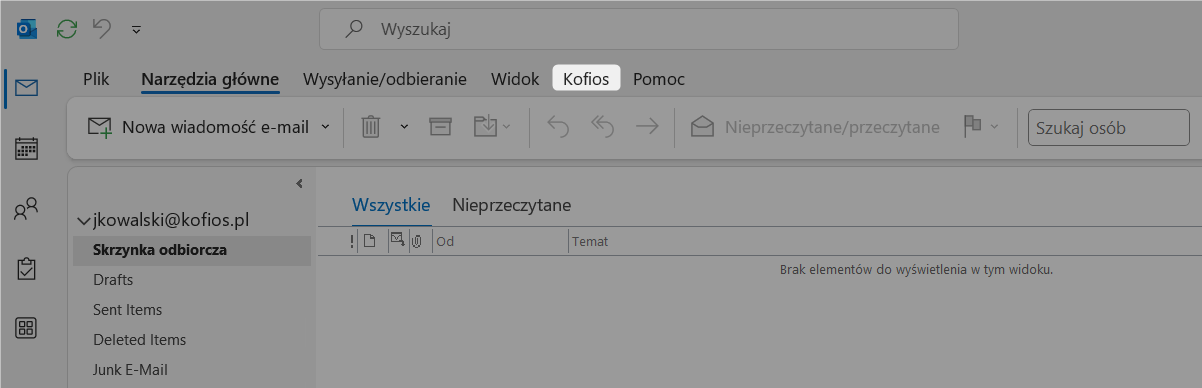Open the Tasks icon in sidebar
Image resolution: width=1202 pixels, height=388 pixels.
(x=27, y=268)
